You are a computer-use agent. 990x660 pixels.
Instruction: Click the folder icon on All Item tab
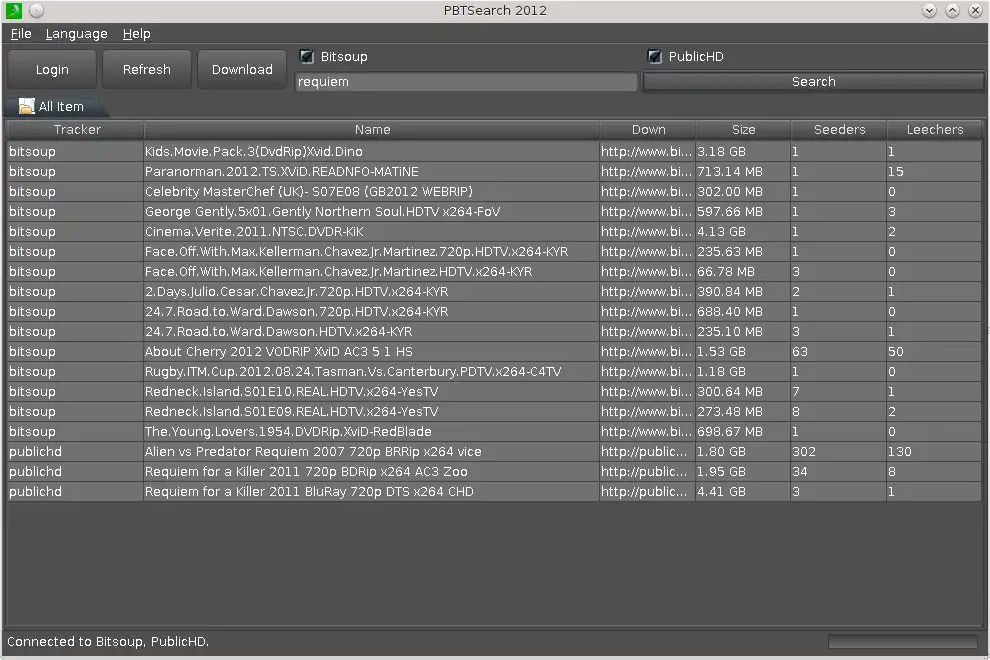pyautogui.click(x=27, y=106)
